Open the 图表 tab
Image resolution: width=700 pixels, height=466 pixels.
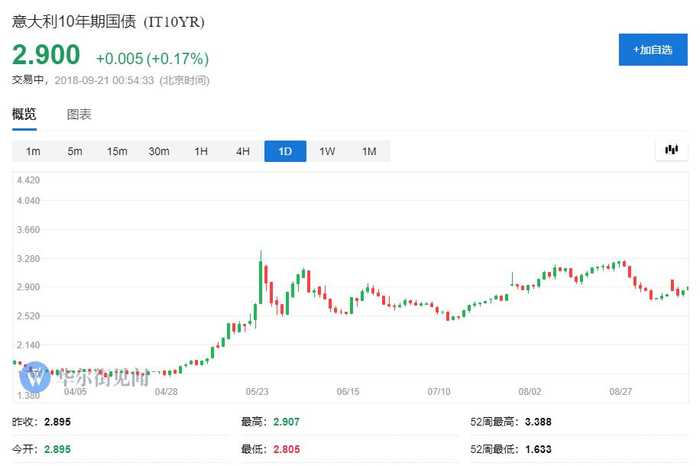[79, 114]
